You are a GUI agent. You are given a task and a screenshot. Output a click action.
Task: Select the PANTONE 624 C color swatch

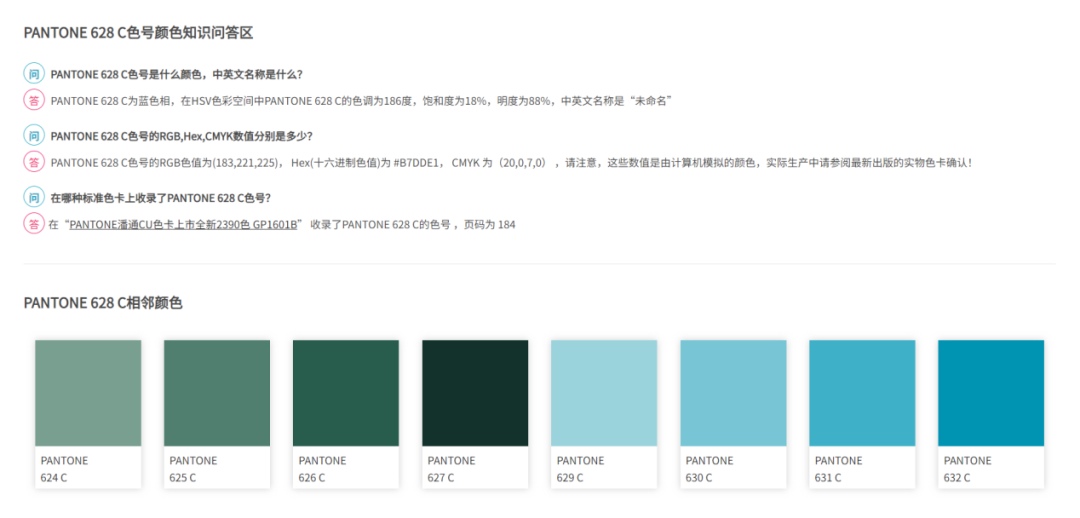pyautogui.click(x=88, y=393)
